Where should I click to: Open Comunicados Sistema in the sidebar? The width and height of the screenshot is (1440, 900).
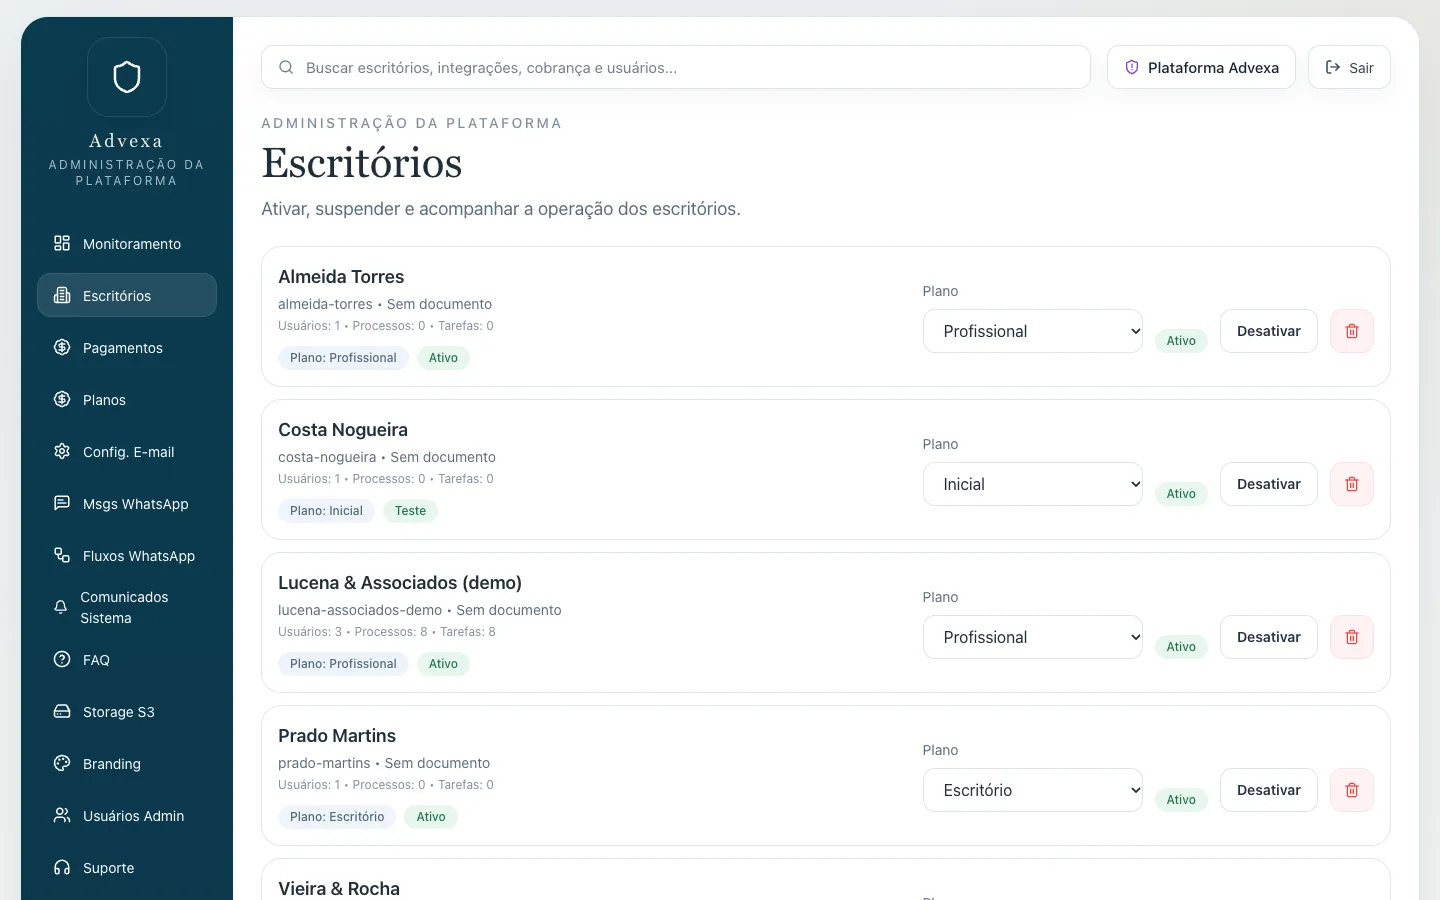pyautogui.click(x=127, y=607)
